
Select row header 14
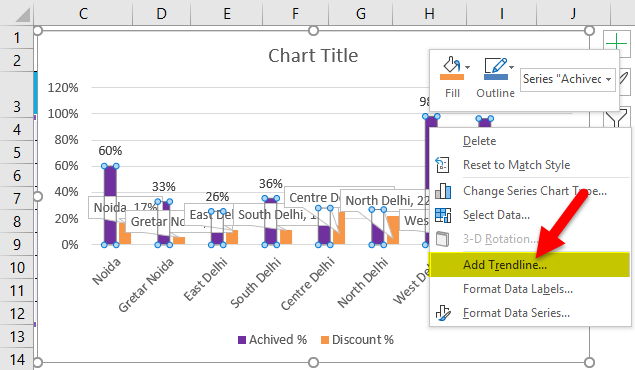click(17, 359)
